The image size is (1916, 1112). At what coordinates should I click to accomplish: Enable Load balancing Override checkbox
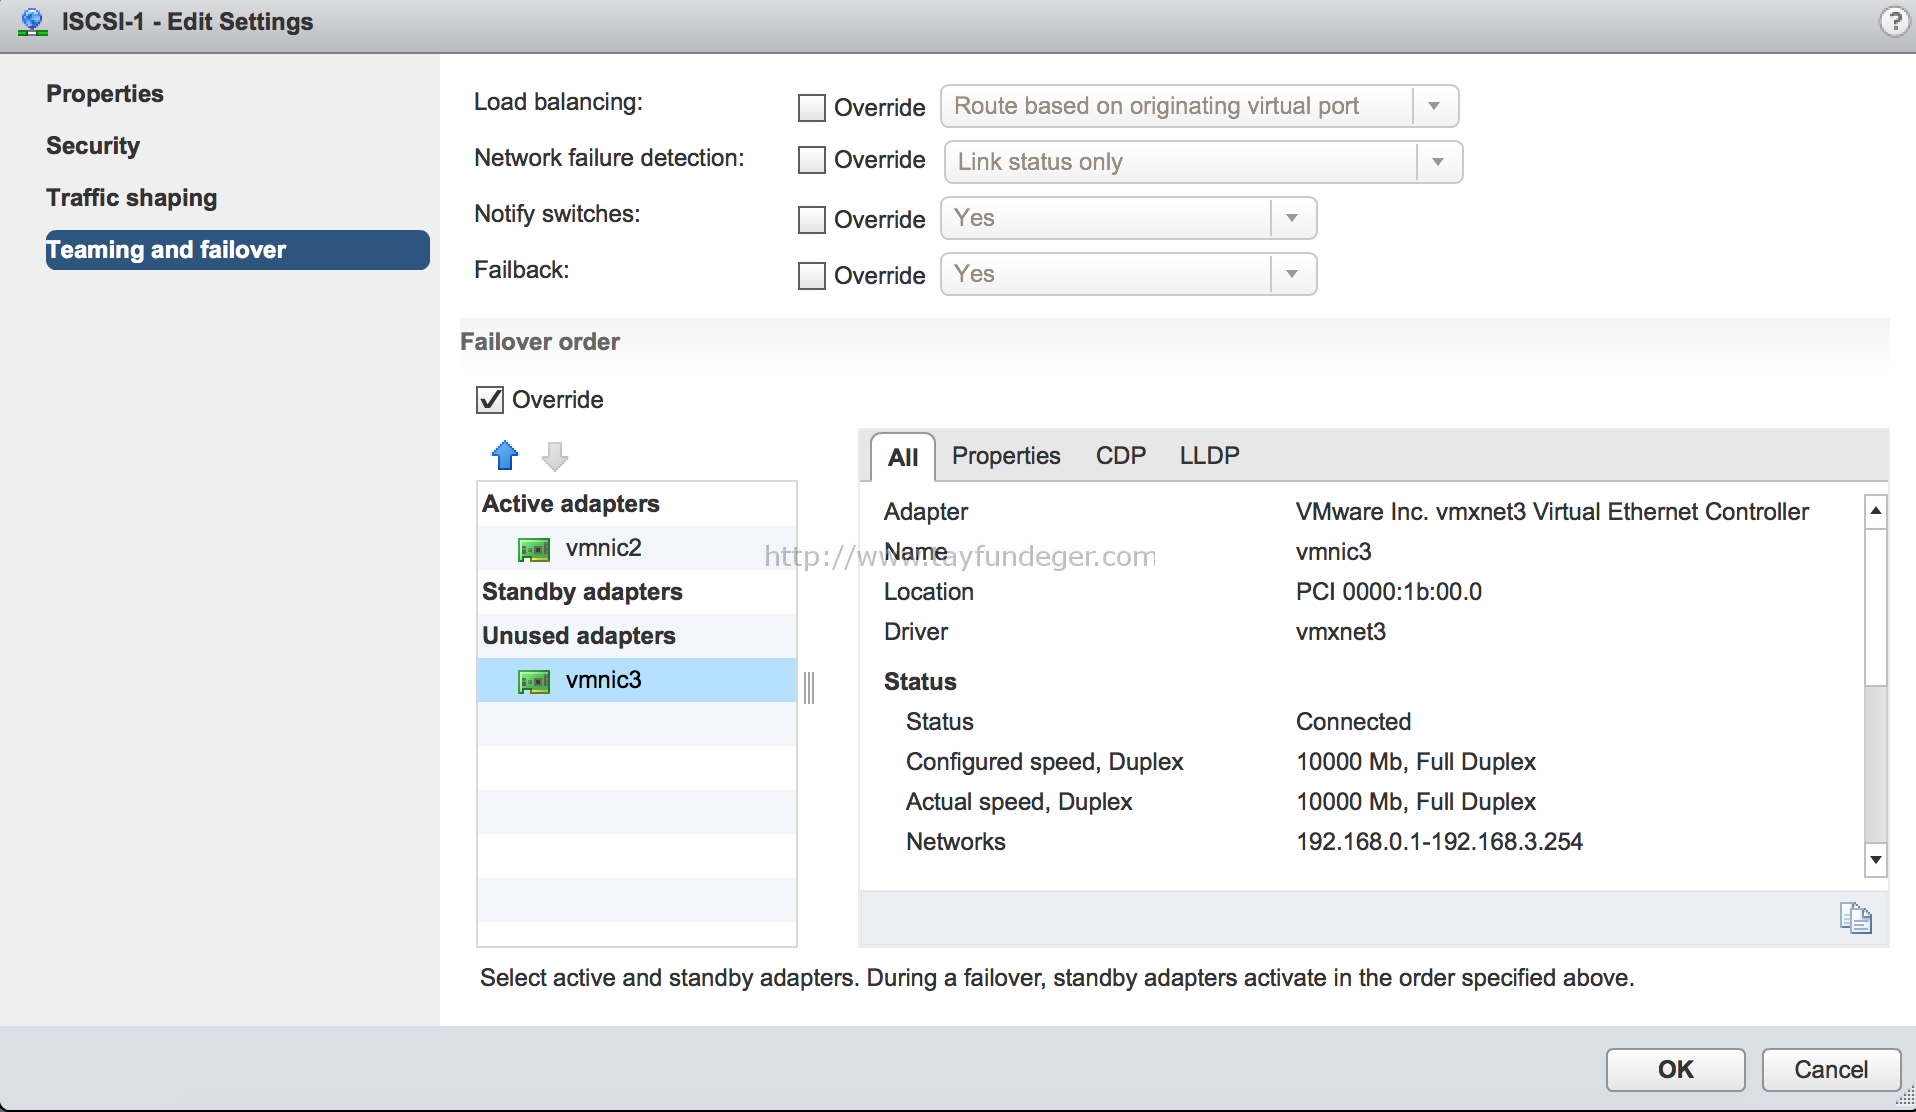click(812, 108)
